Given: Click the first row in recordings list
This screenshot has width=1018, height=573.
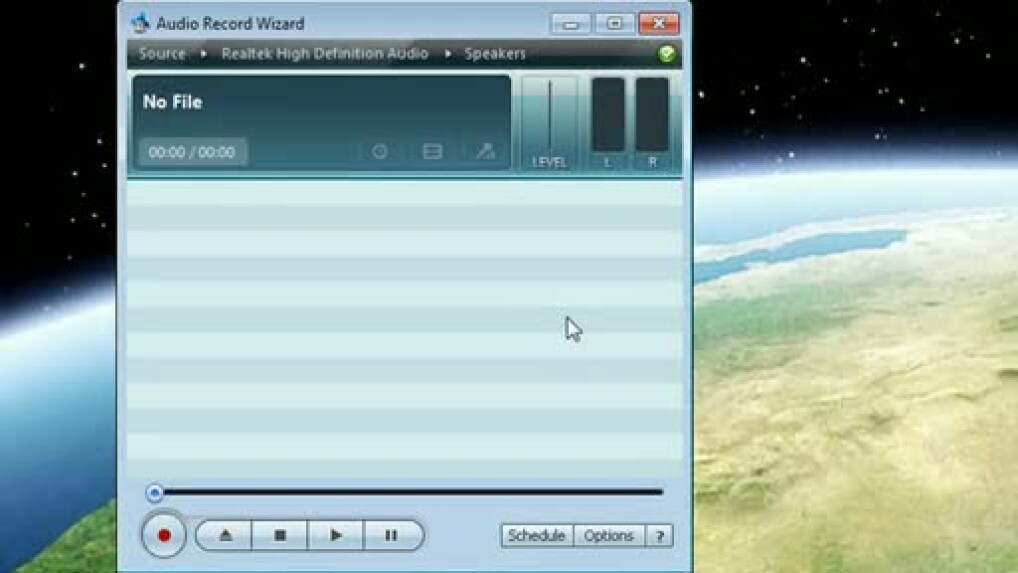Looking at the screenshot, I should coord(404,194).
